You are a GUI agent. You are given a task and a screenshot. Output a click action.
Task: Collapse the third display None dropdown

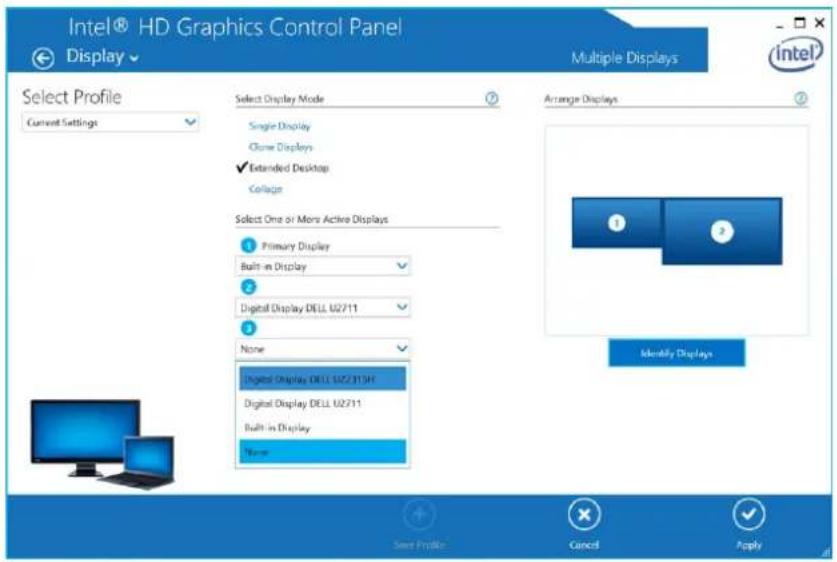pos(322,349)
